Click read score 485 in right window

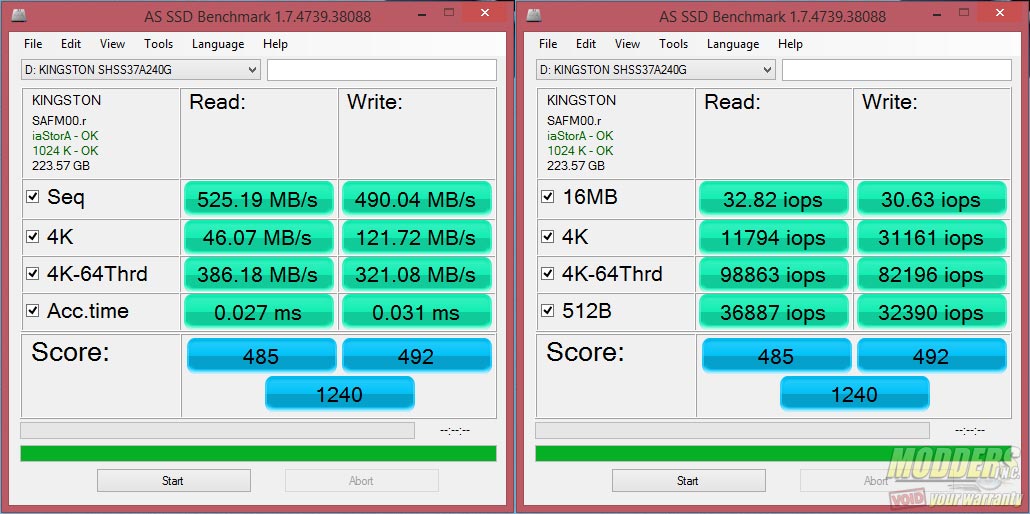[x=776, y=356]
